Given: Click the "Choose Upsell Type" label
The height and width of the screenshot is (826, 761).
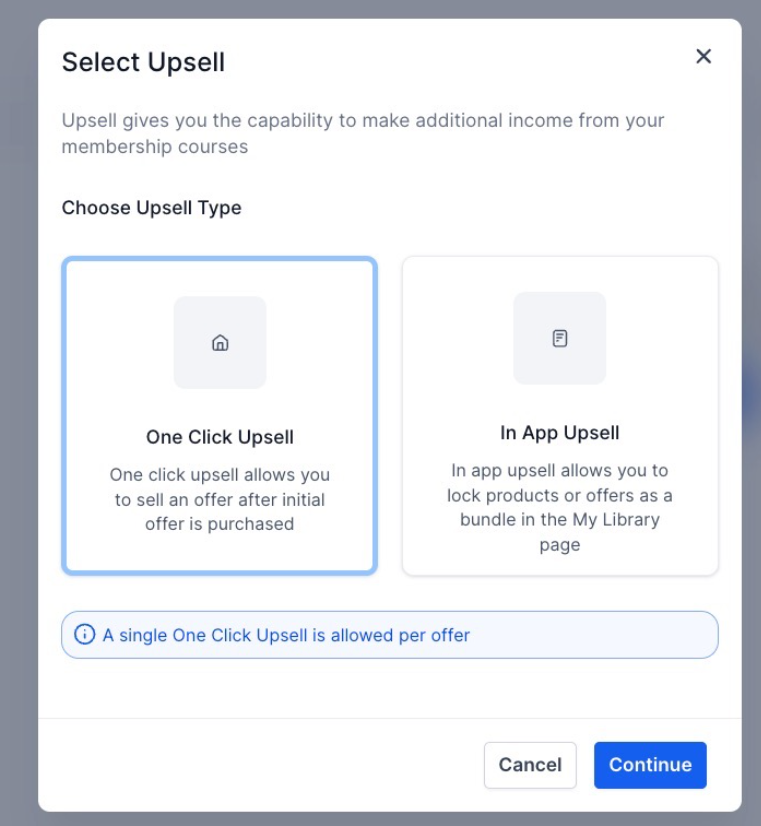Looking at the screenshot, I should 152,208.
